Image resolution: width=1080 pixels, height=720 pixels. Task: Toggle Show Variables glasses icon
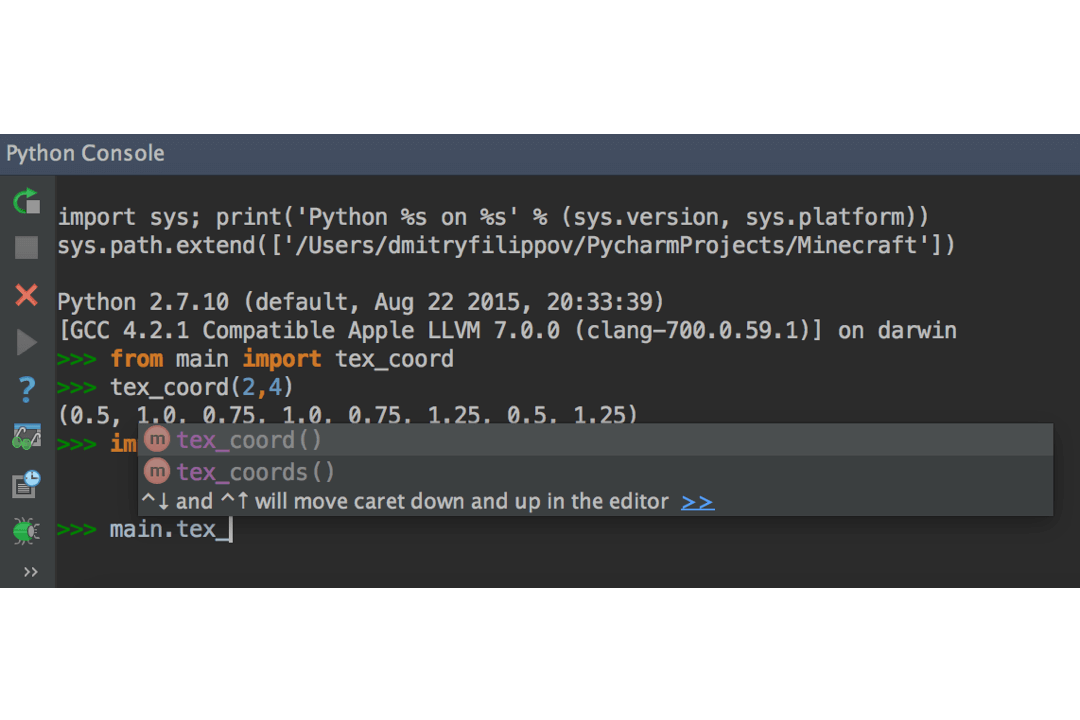click(27, 437)
